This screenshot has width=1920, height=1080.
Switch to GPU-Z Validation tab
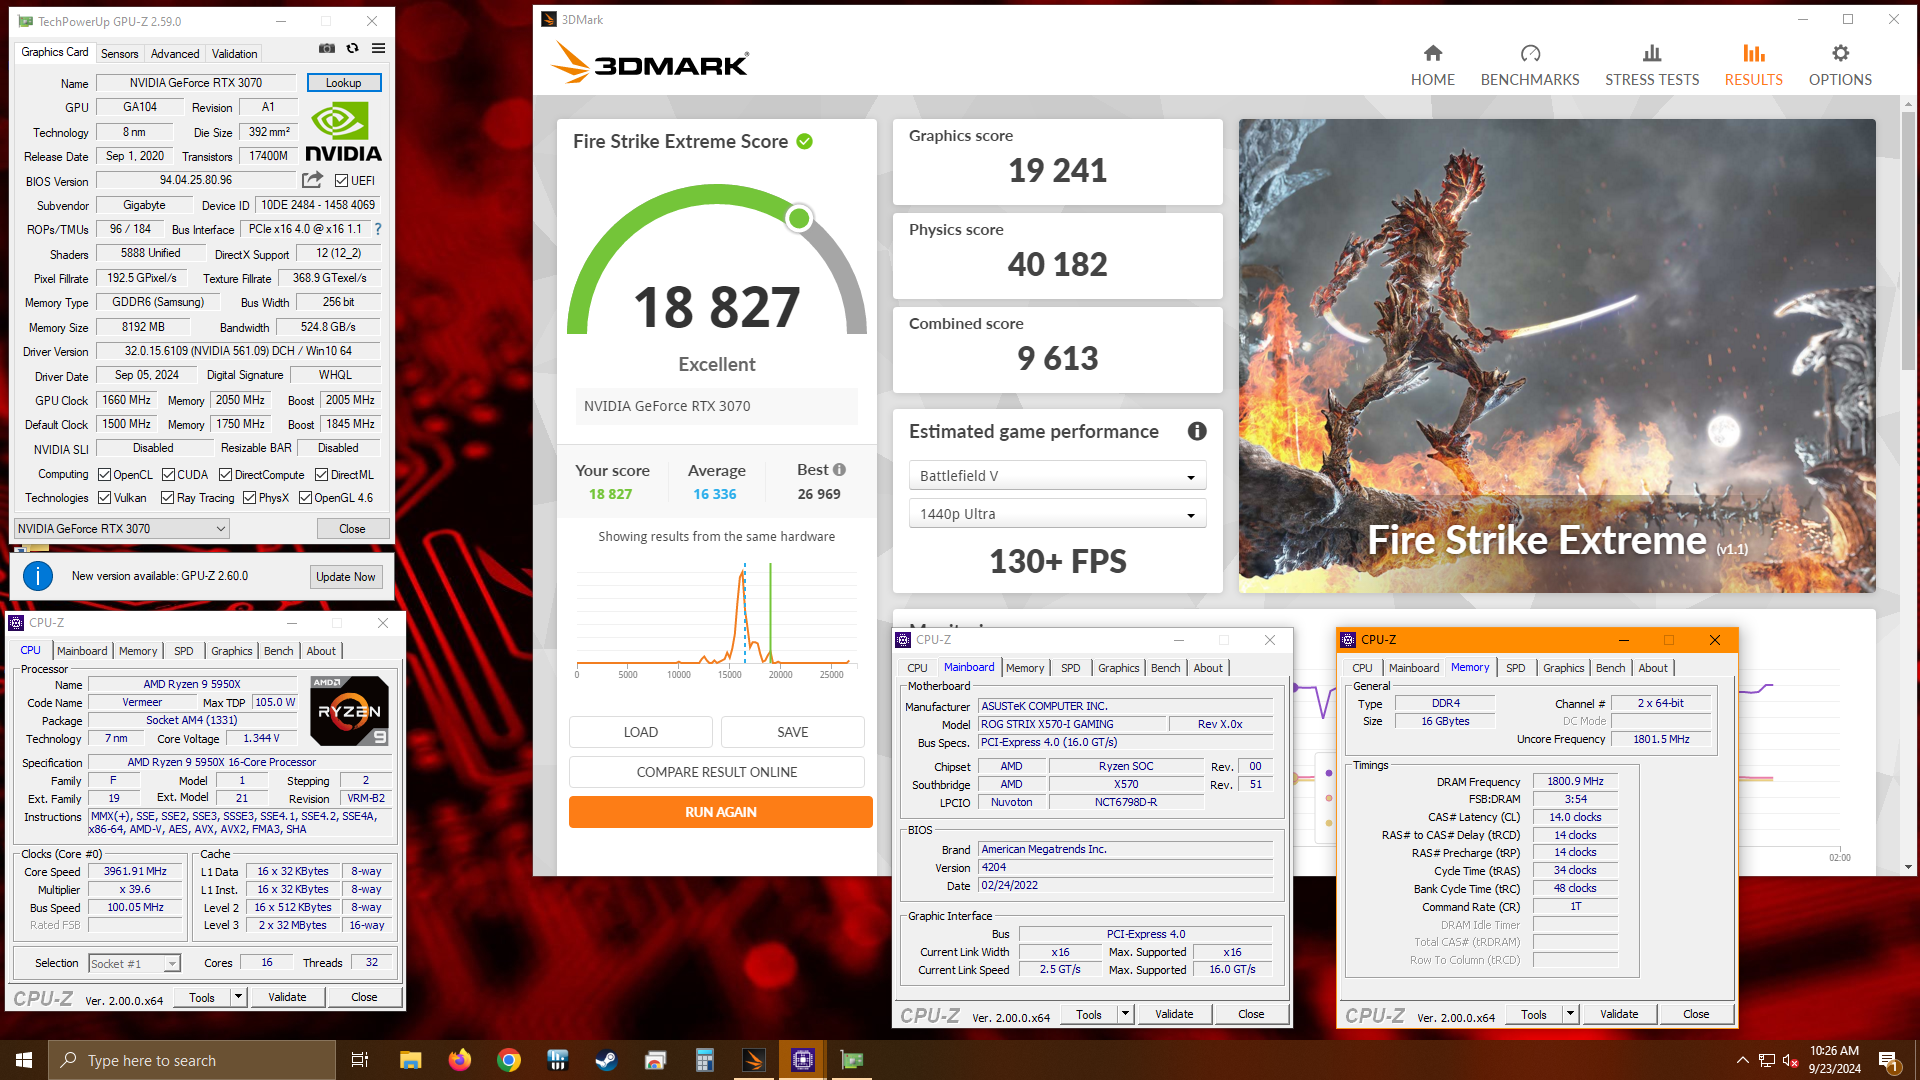(x=234, y=54)
